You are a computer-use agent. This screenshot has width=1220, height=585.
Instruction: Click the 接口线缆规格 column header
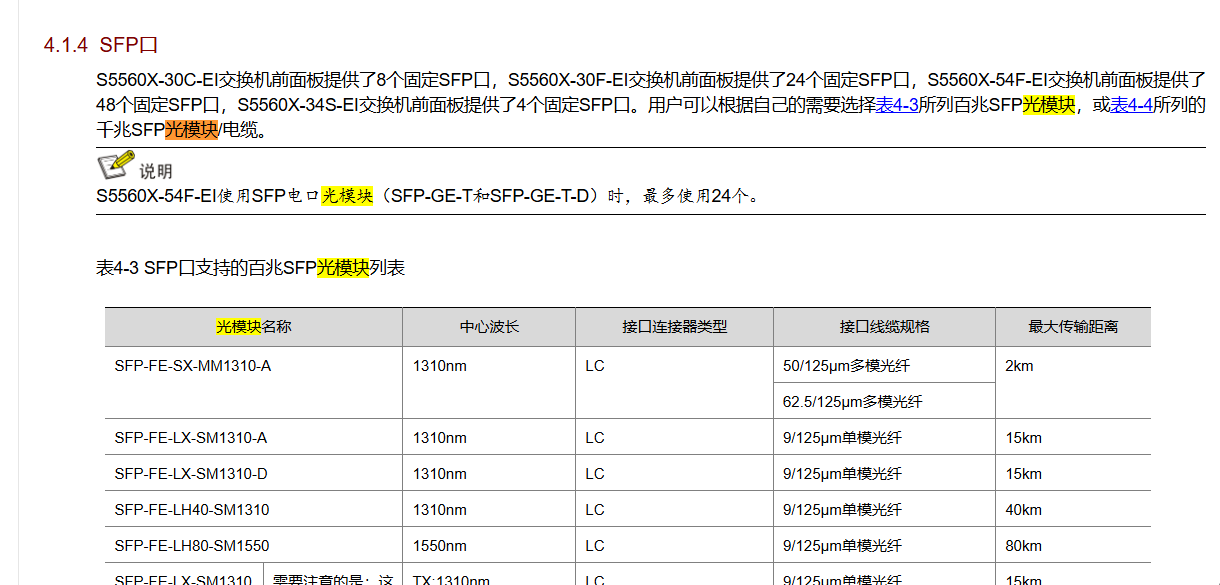pos(885,327)
